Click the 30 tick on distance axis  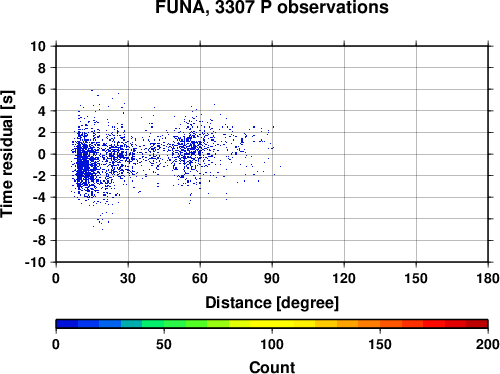point(128,278)
